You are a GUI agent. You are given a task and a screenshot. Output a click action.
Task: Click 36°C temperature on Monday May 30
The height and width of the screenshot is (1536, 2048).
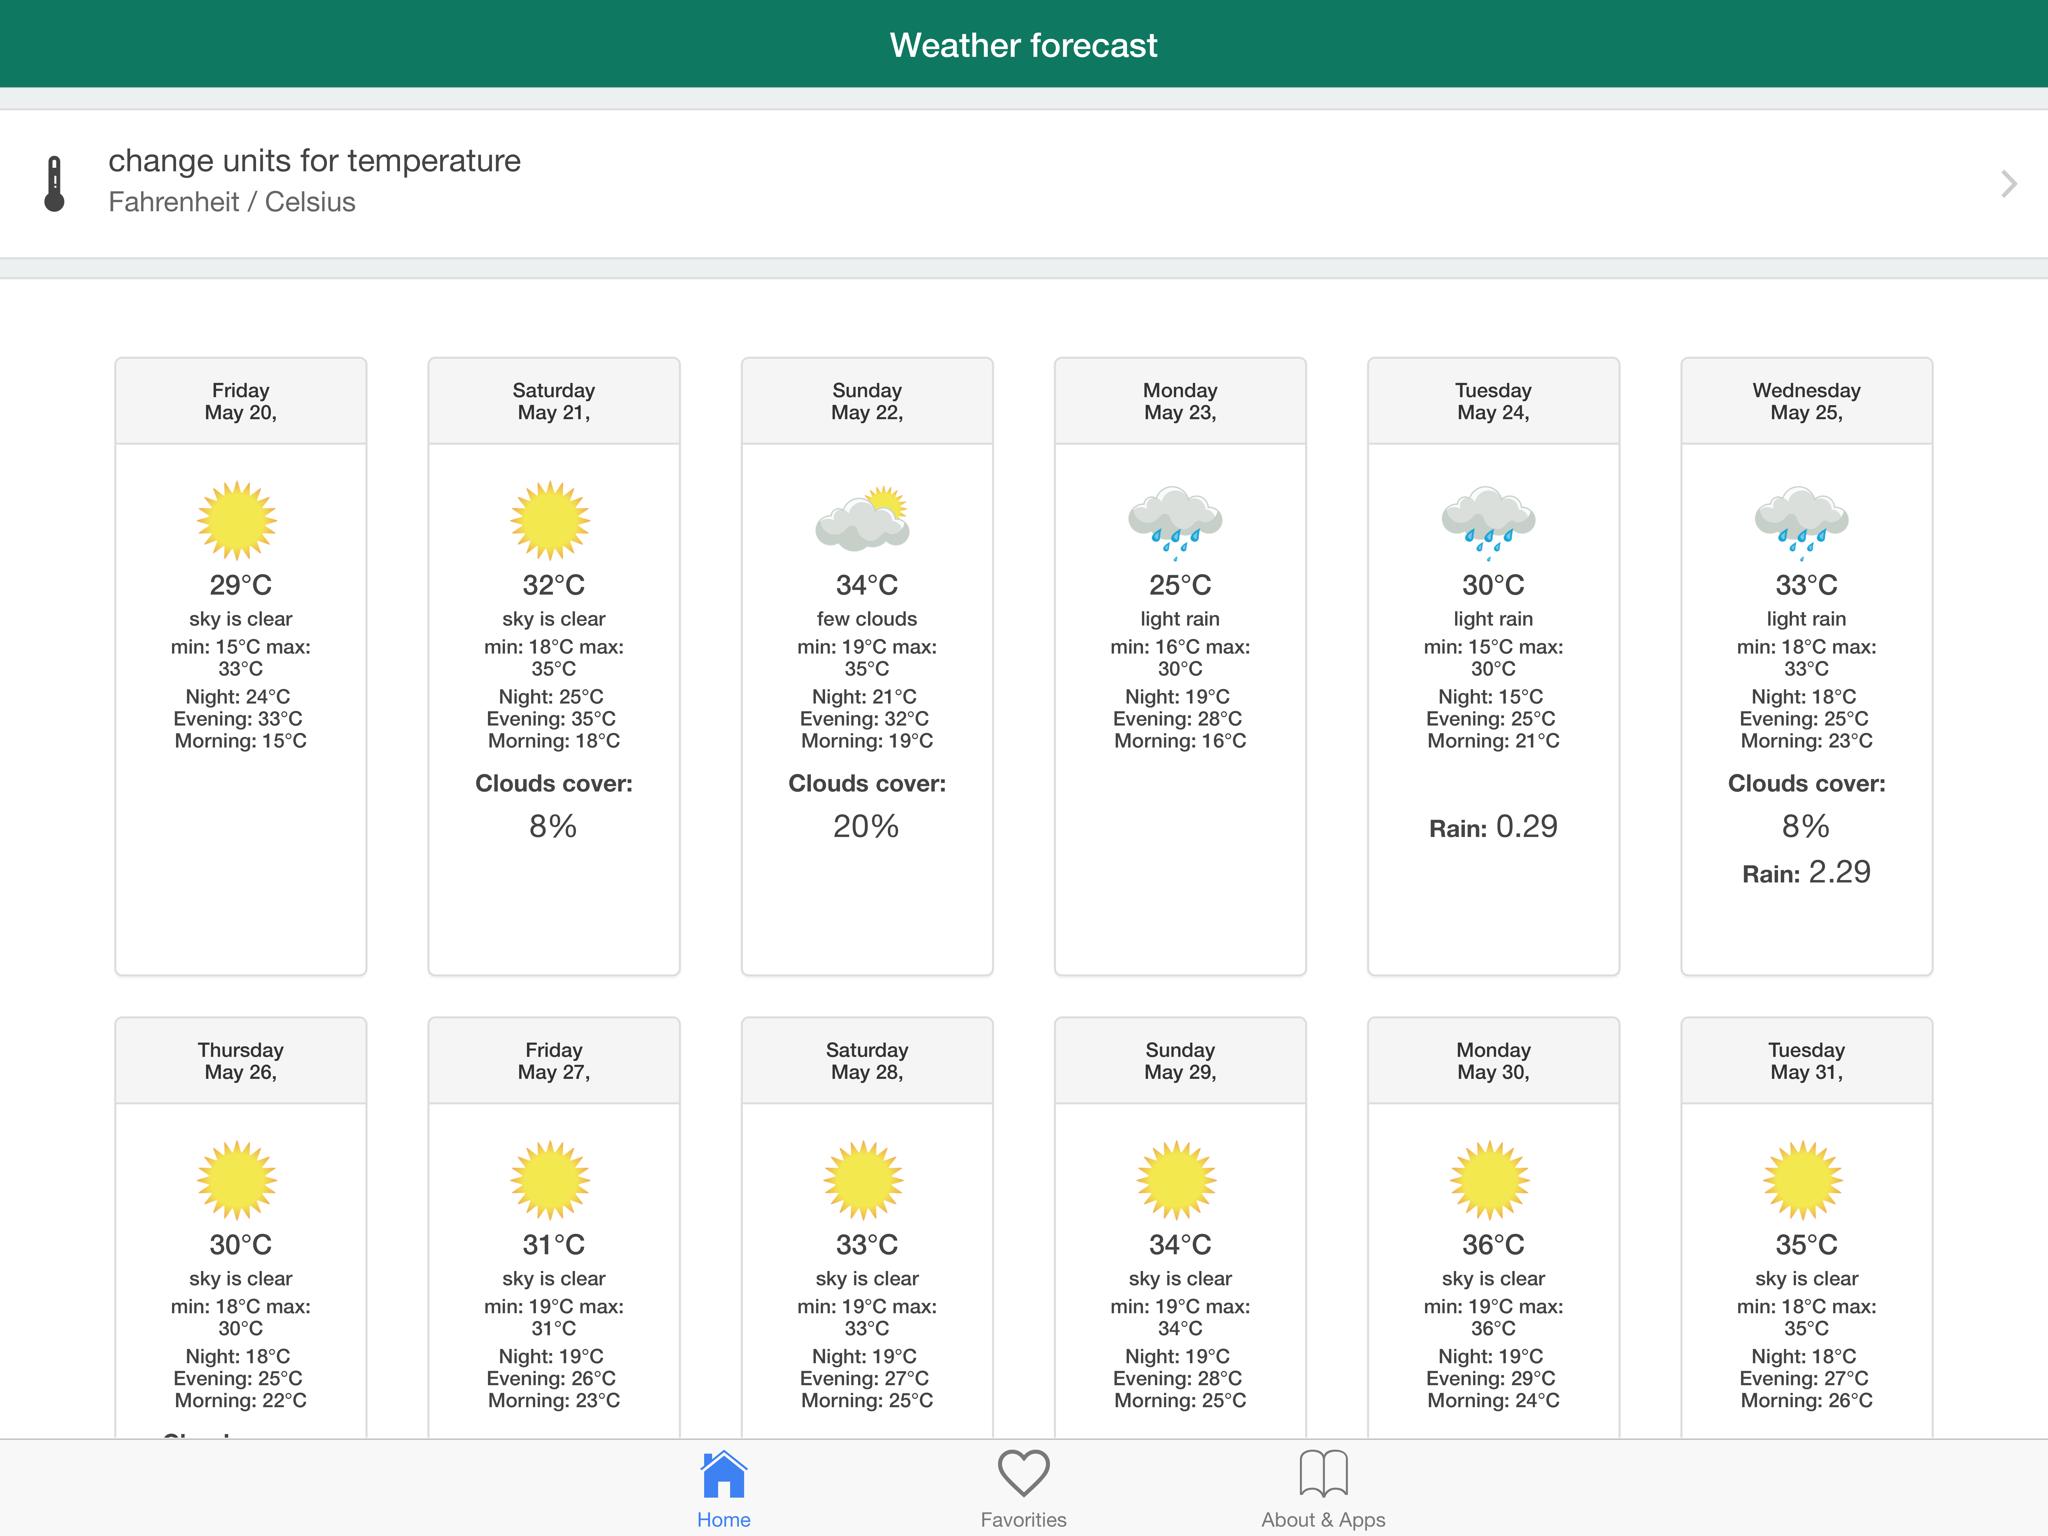(x=1493, y=1245)
